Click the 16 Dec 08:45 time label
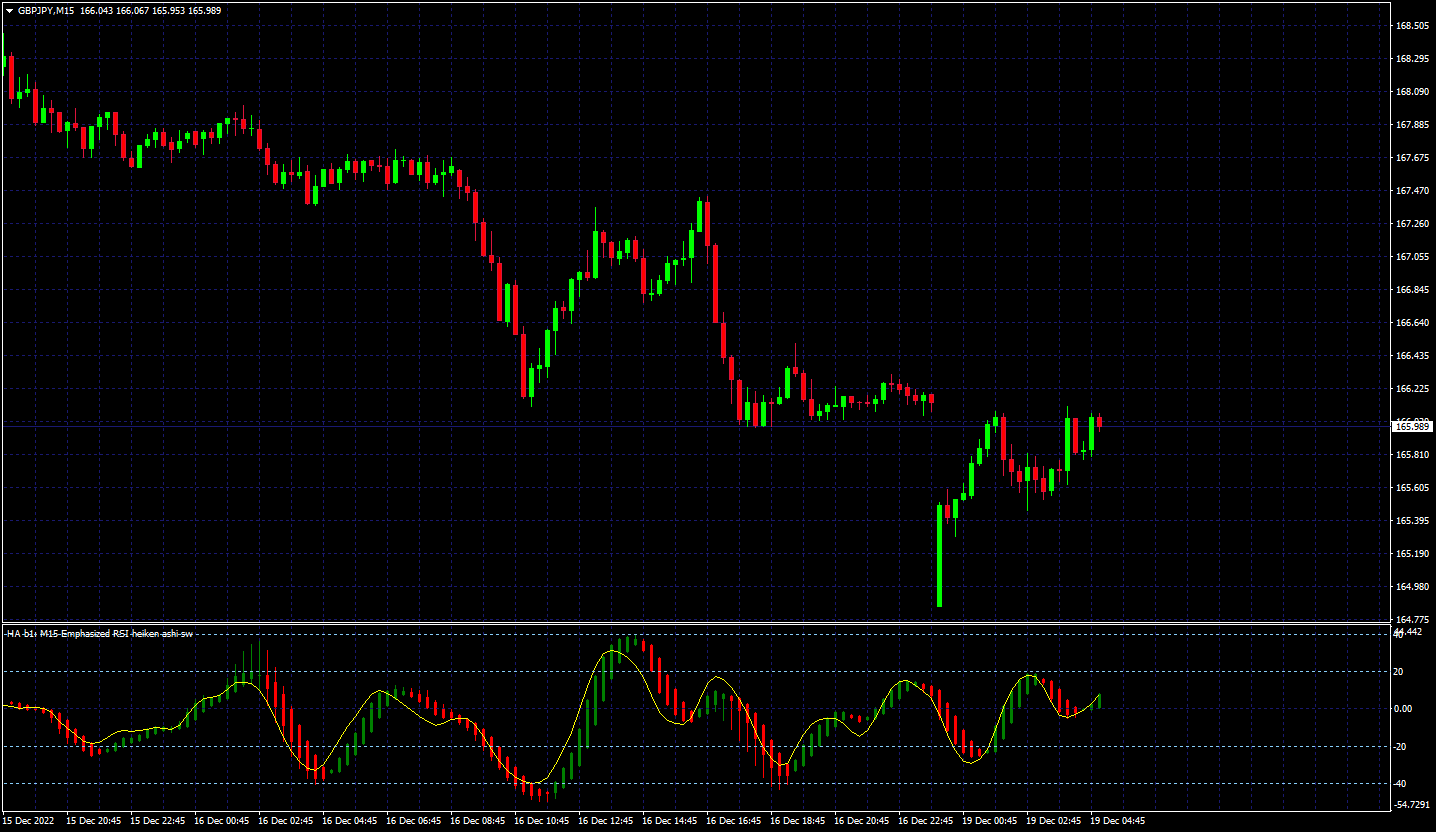This screenshot has height=832, width=1436. [x=478, y=821]
